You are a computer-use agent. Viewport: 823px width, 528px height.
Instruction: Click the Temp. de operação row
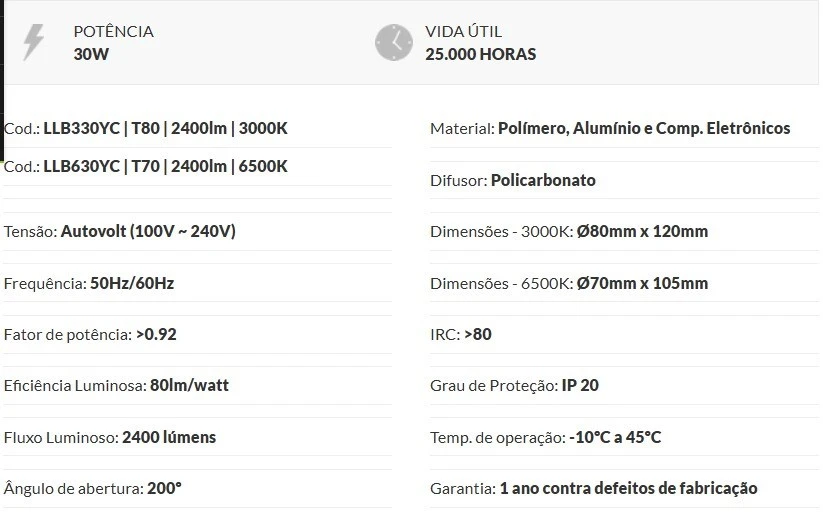coord(545,437)
